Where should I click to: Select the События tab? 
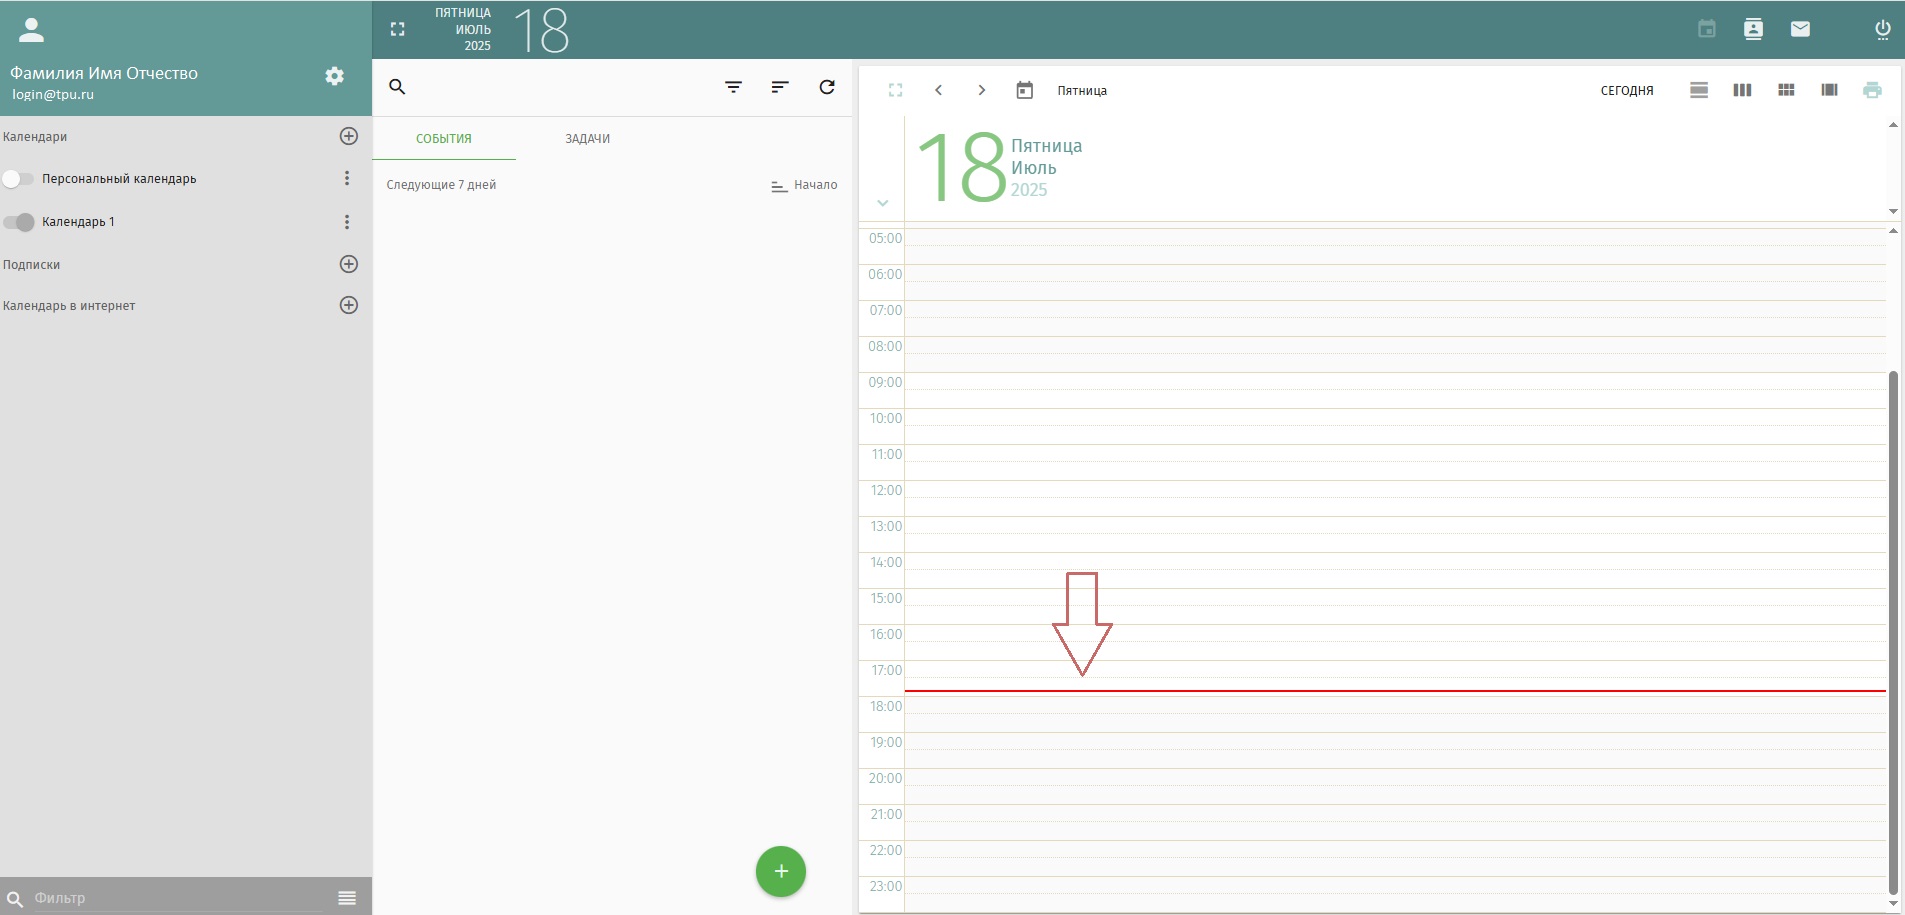click(x=444, y=139)
